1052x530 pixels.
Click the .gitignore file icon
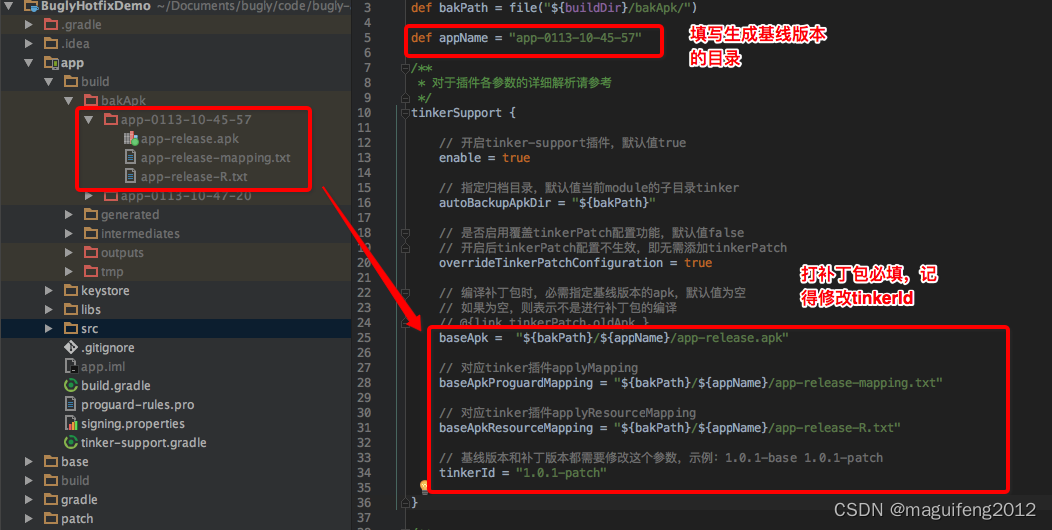tap(70, 348)
